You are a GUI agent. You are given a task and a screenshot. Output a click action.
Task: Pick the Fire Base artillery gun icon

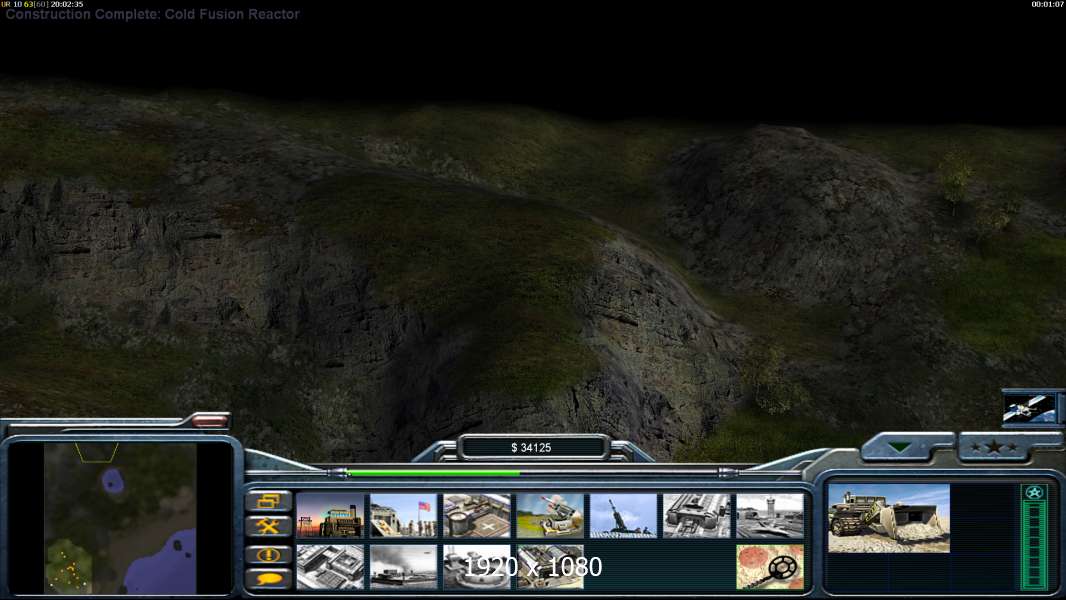pyautogui.click(x=623, y=516)
